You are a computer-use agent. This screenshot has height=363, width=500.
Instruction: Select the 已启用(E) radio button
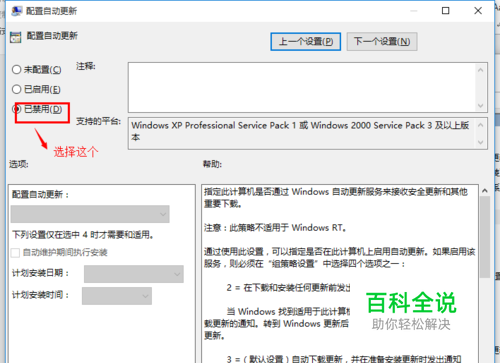pos(16,89)
